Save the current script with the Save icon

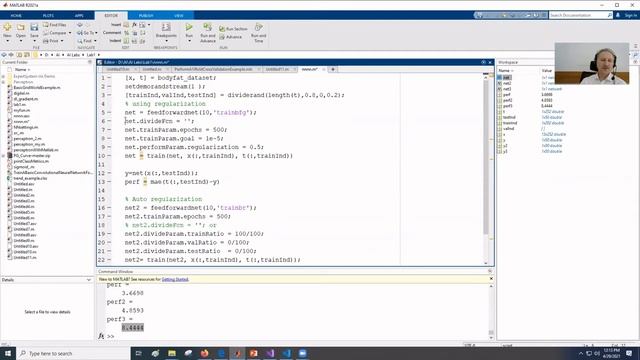[x=34, y=28]
